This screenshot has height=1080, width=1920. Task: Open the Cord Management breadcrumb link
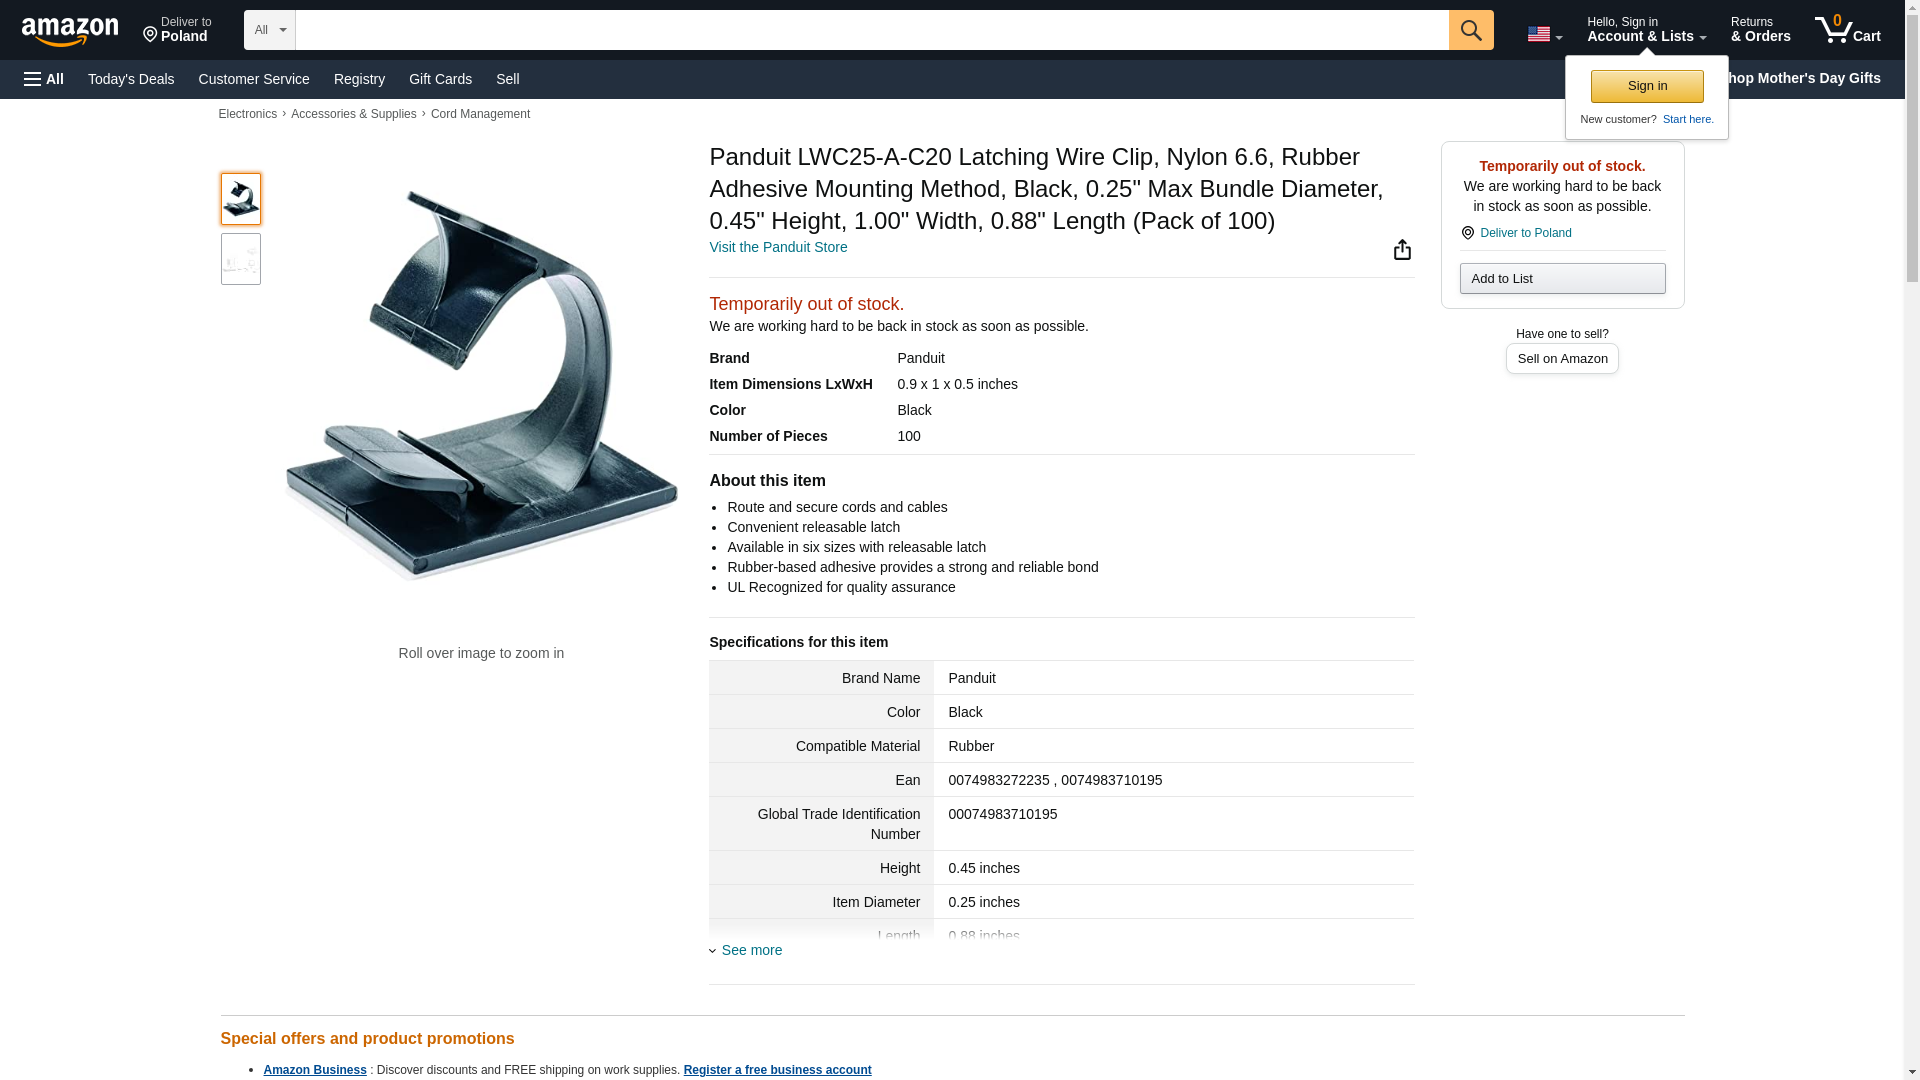click(480, 114)
